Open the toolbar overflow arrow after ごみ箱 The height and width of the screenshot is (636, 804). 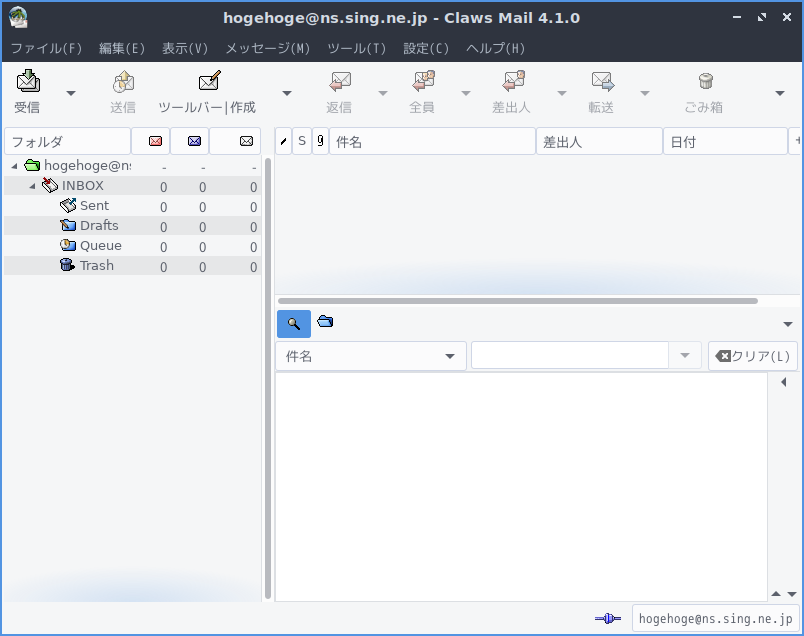(x=780, y=93)
